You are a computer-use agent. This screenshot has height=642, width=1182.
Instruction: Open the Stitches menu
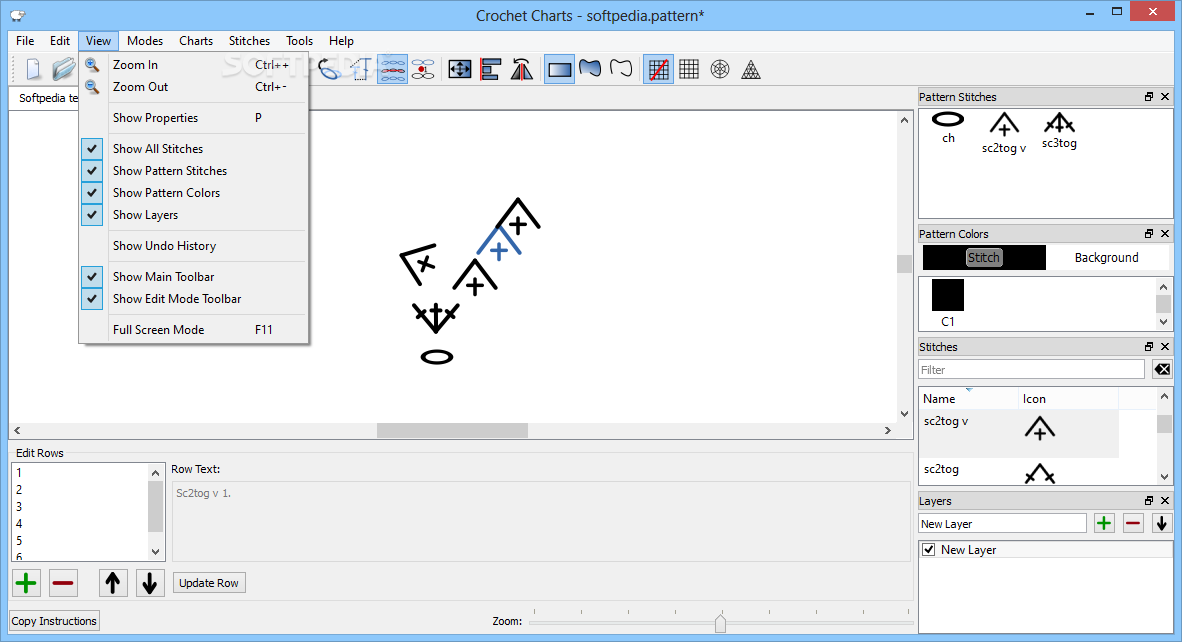coord(250,41)
